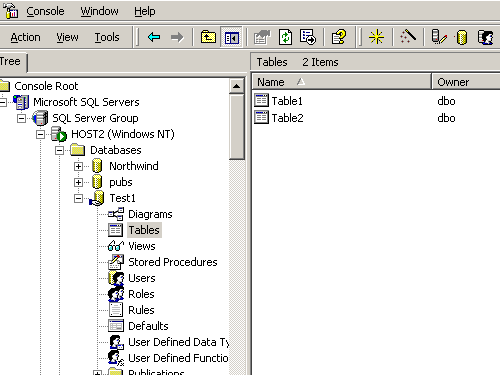Click the Help question mark icon

[x=339, y=37]
